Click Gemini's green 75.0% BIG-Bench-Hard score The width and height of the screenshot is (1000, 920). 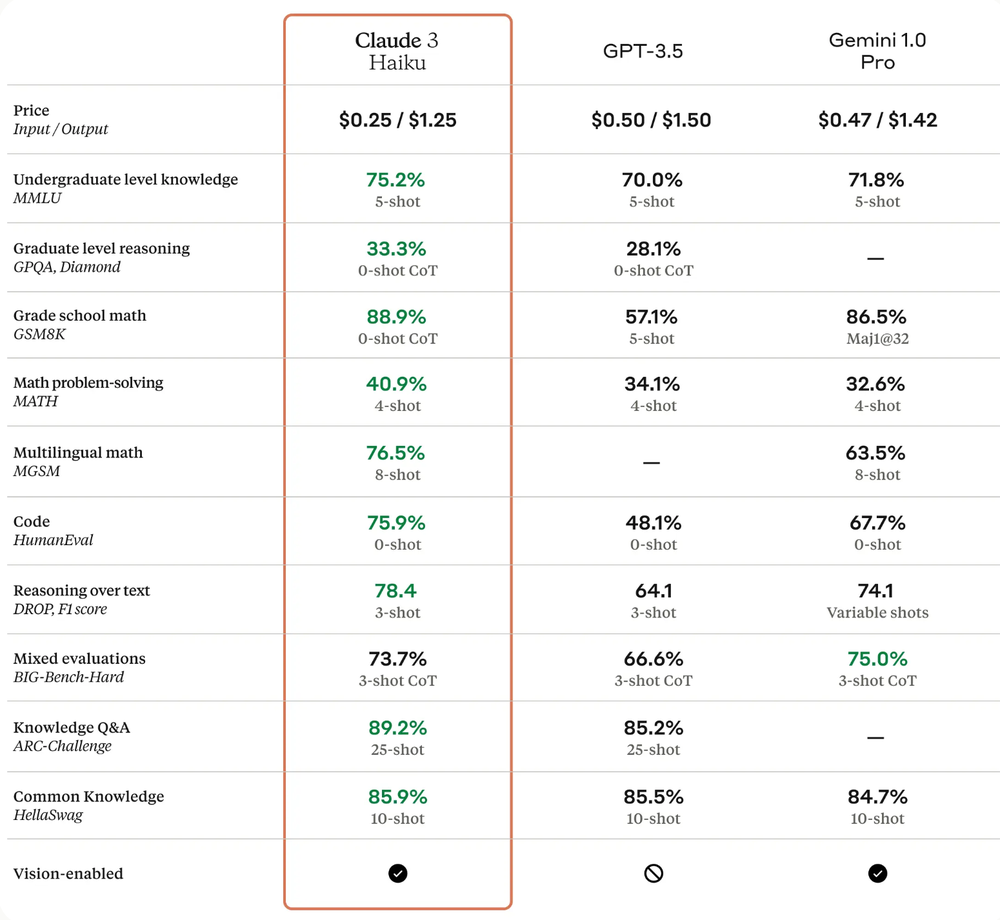click(x=877, y=659)
